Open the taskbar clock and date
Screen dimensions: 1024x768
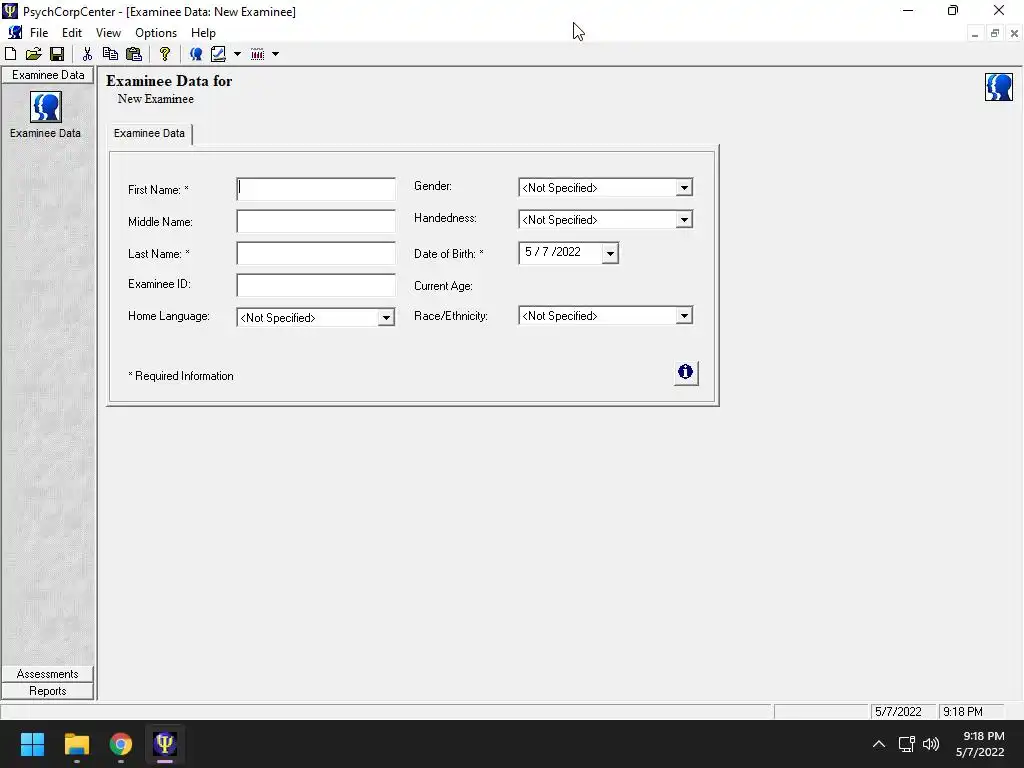click(x=980, y=744)
